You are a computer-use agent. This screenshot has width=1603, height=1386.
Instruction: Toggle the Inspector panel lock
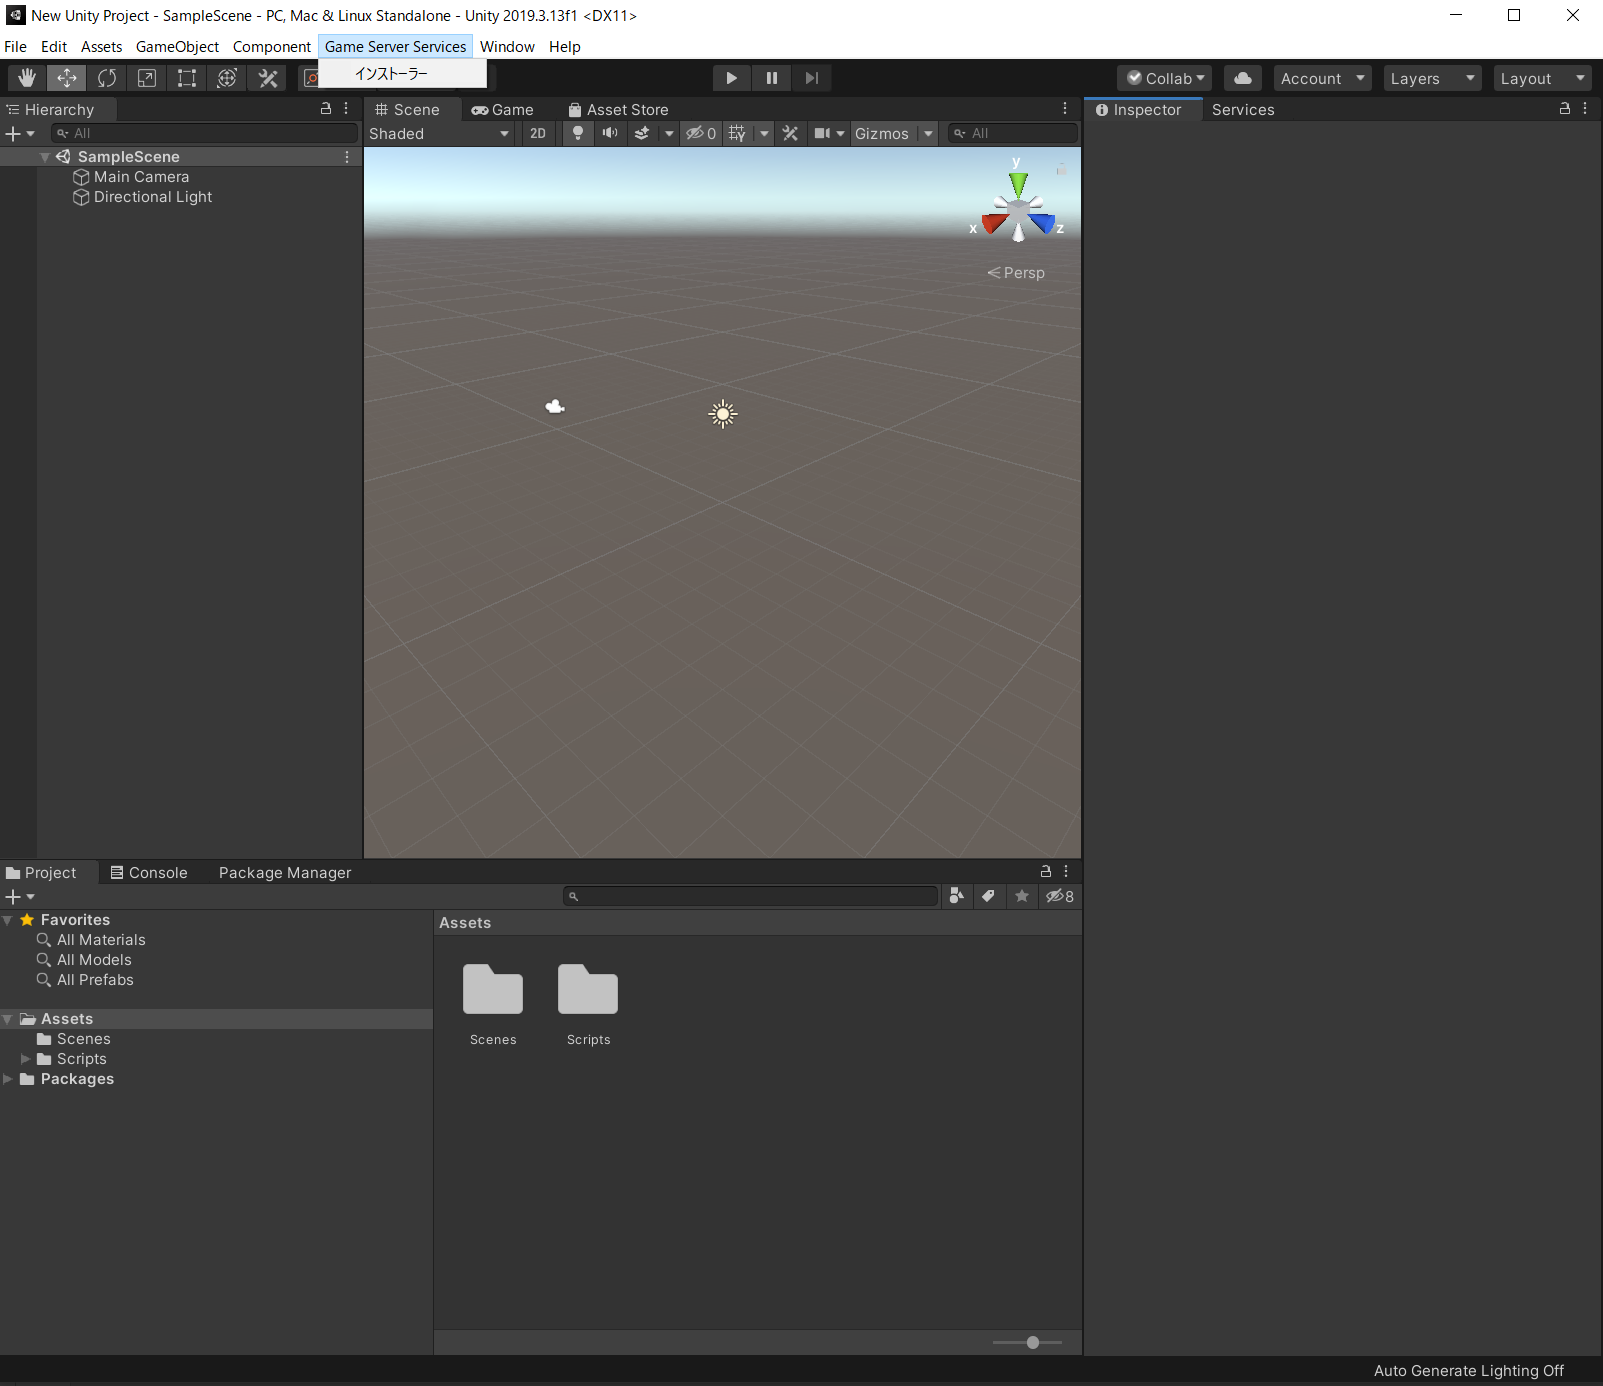(1565, 109)
